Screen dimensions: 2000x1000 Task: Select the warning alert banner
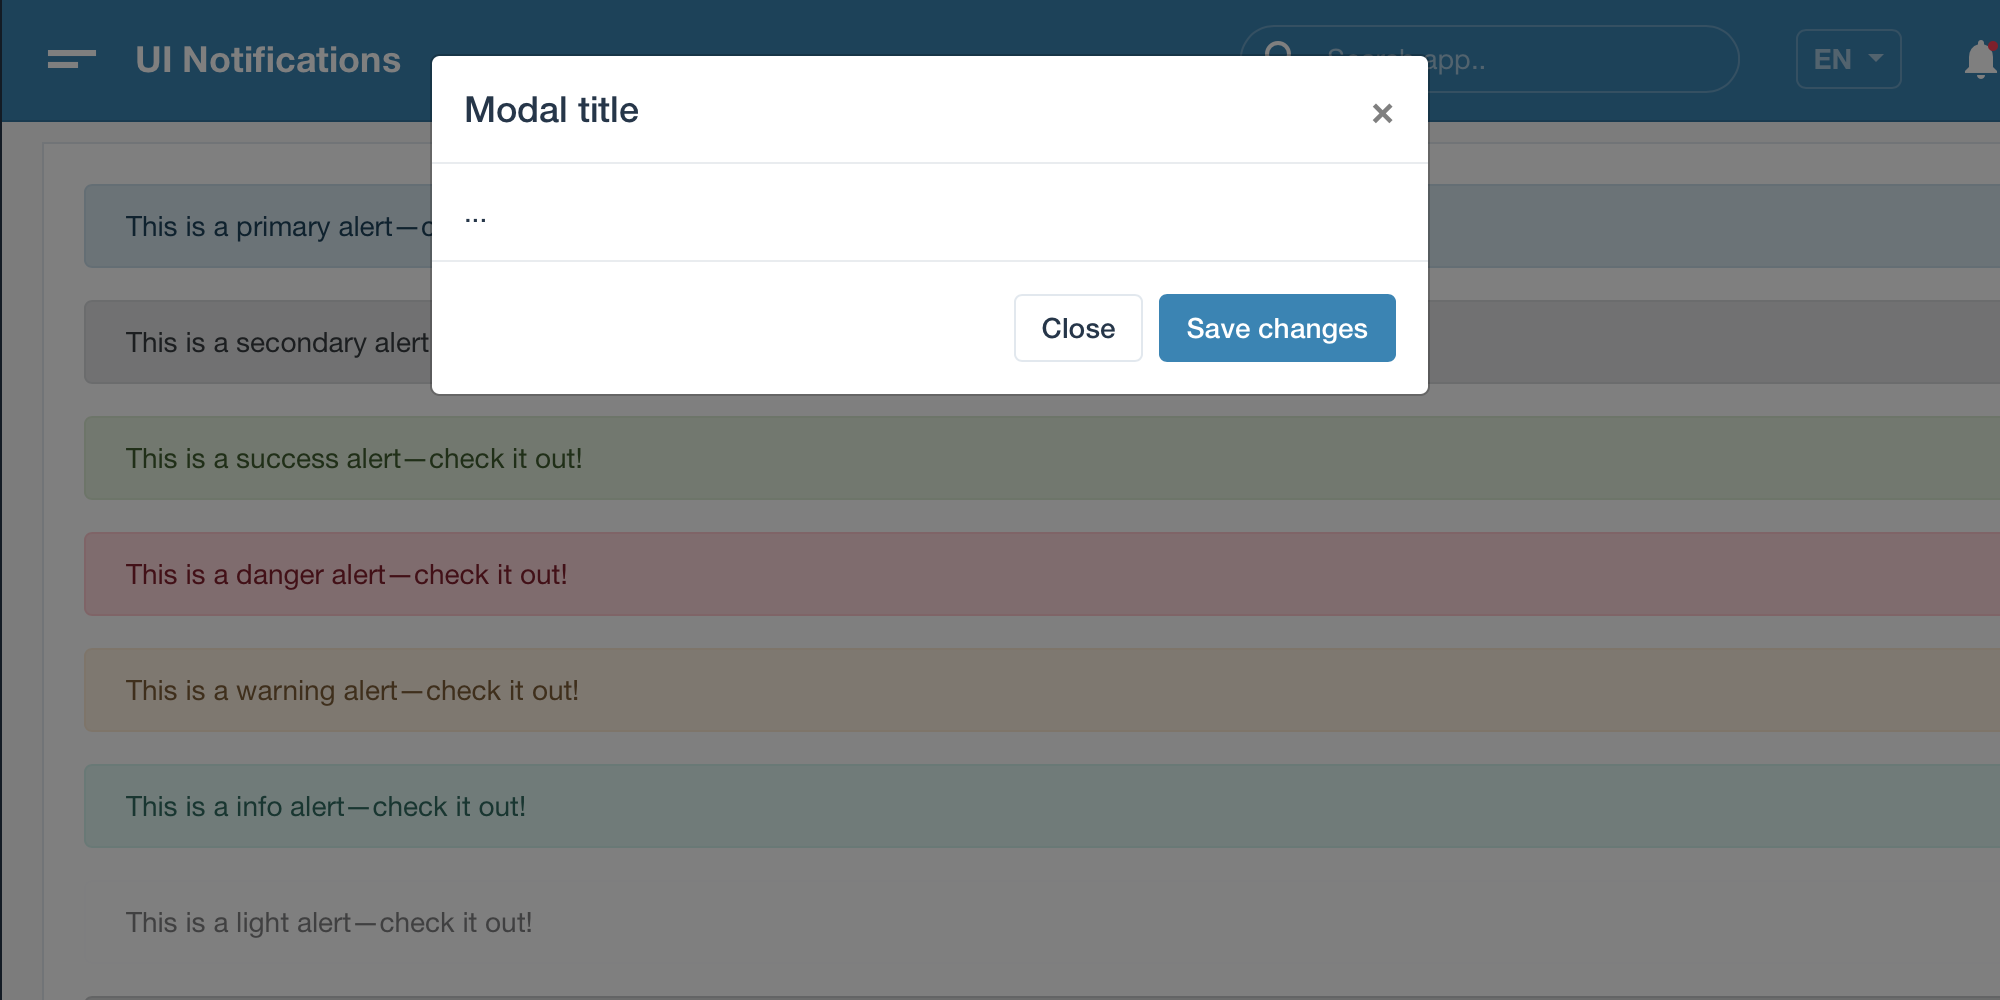click(x=1042, y=690)
